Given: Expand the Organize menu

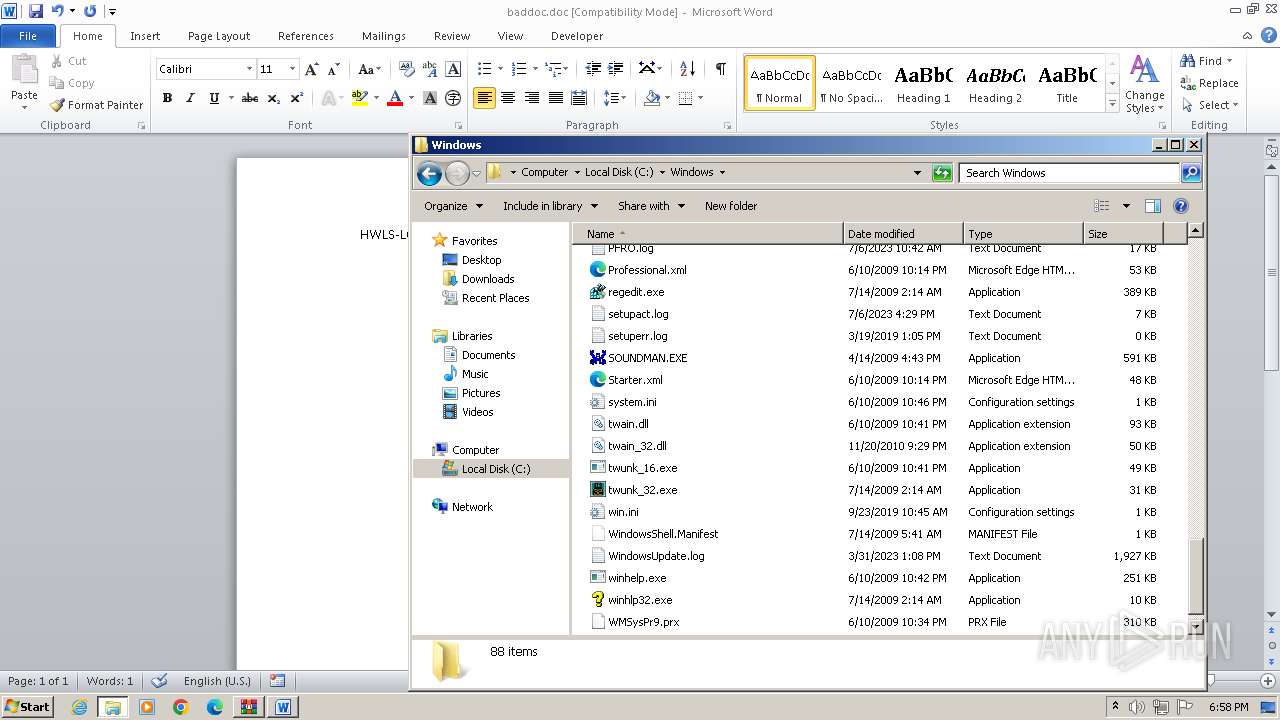Looking at the screenshot, I should pyautogui.click(x=453, y=206).
